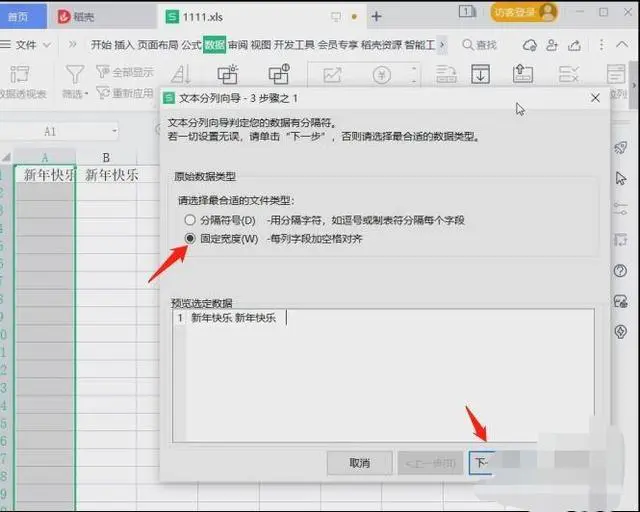The height and width of the screenshot is (512, 640).
Task: Click the help question mark sidebar icon
Action: point(620,271)
